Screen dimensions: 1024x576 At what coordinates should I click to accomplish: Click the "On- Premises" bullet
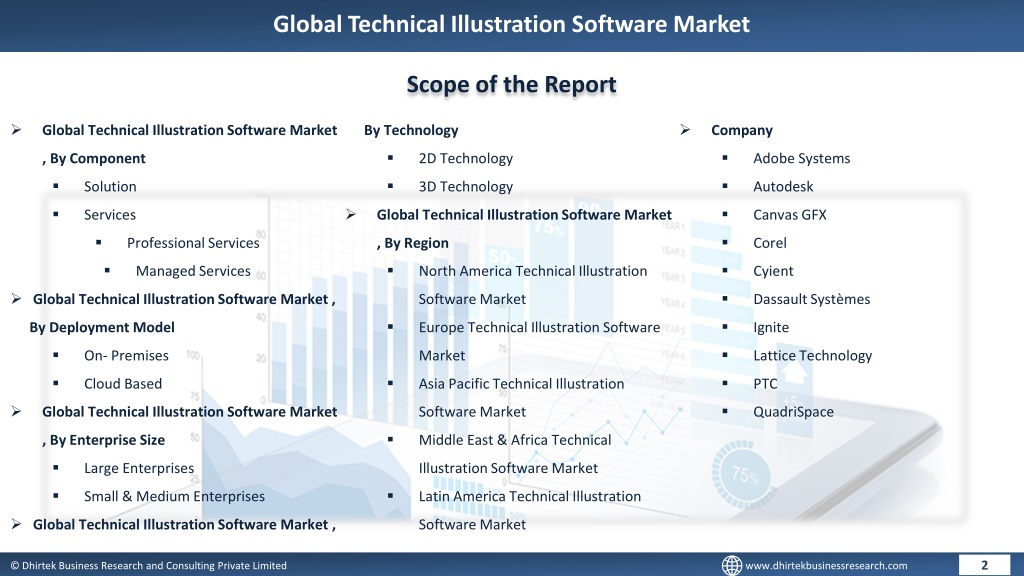pyautogui.click(x=126, y=355)
